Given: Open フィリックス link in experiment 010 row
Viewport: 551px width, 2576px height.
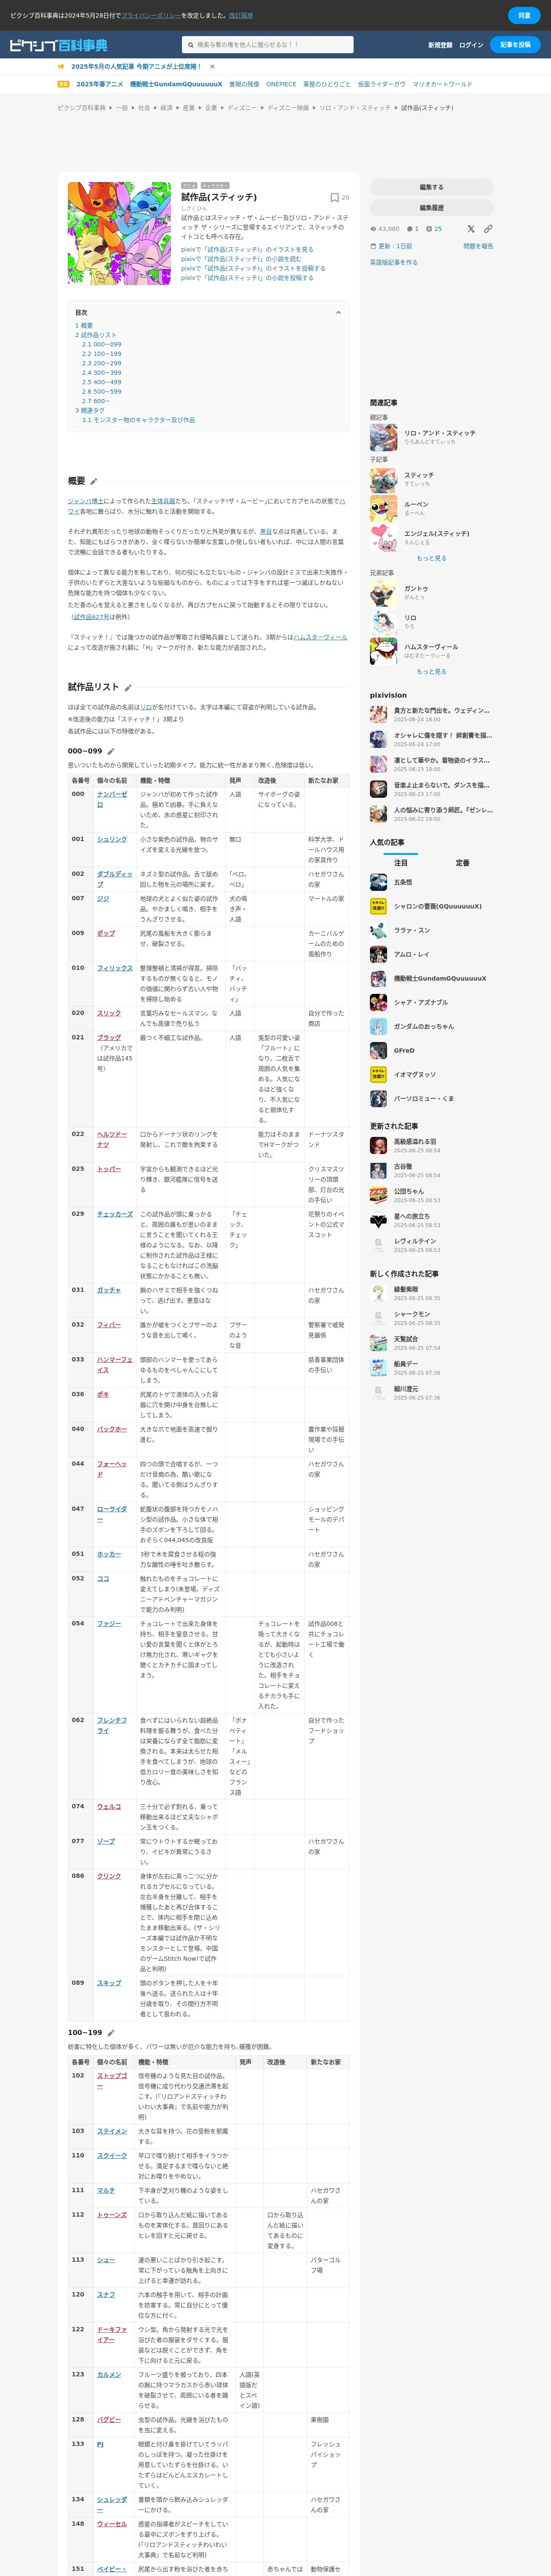Looking at the screenshot, I should 115,968.
